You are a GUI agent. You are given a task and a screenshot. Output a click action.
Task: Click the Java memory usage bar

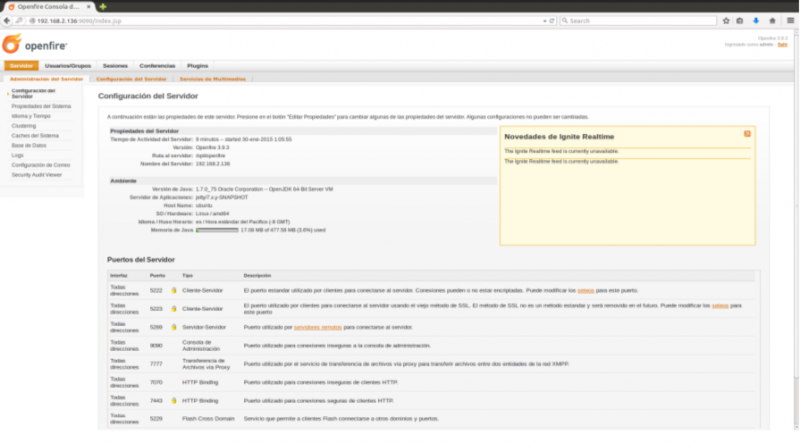click(217, 229)
